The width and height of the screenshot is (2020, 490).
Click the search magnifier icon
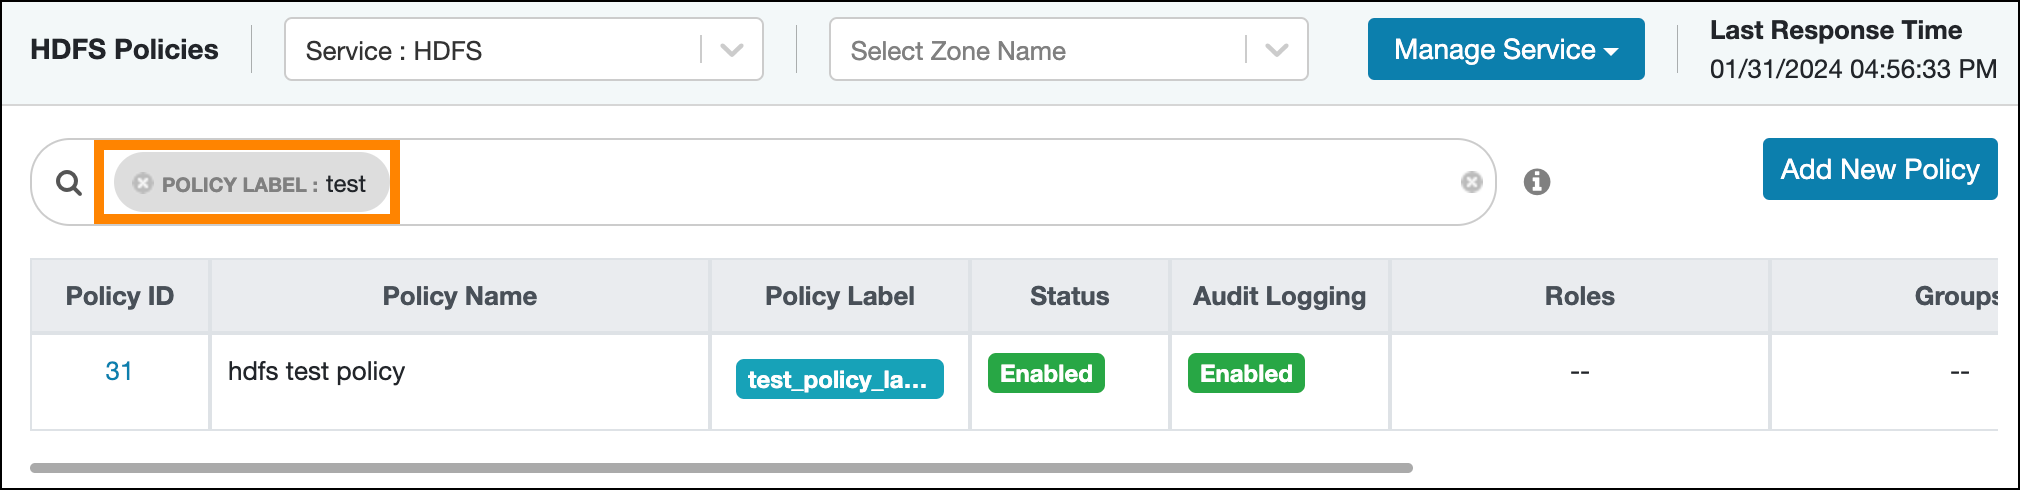[x=68, y=183]
